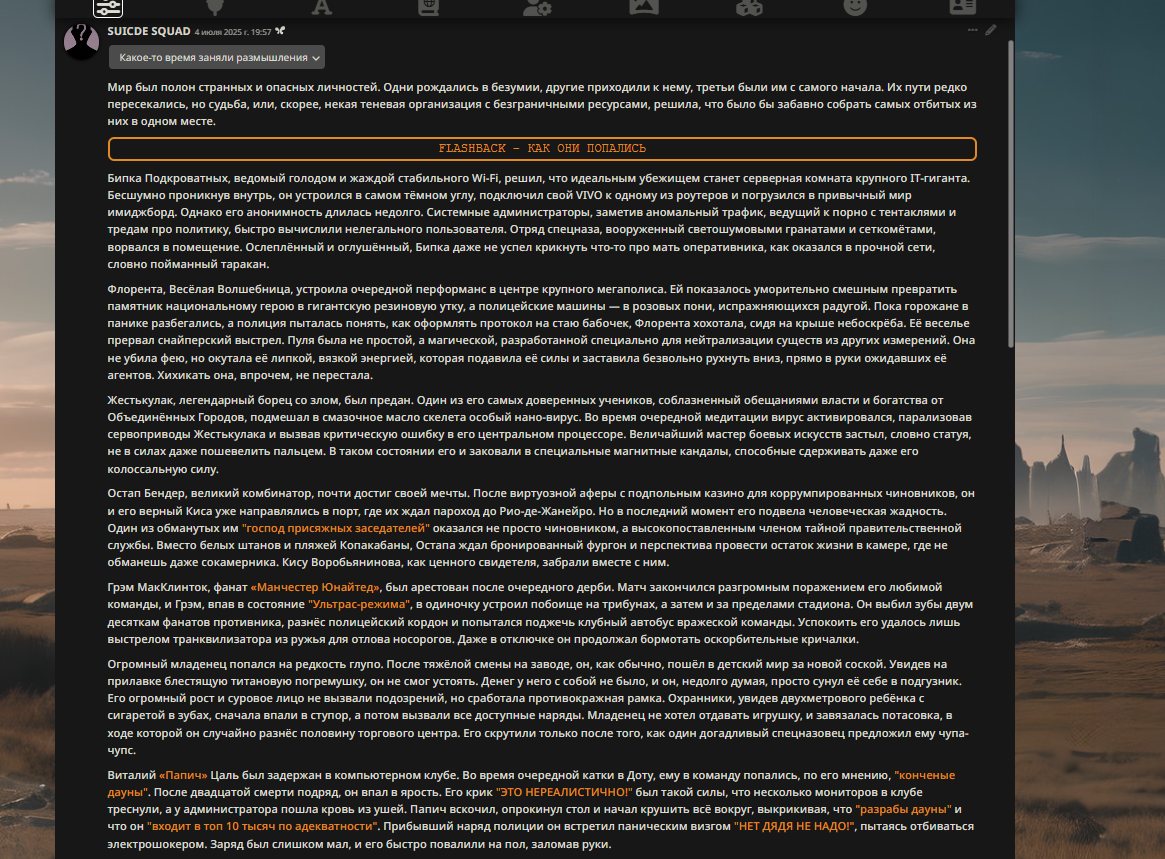Click paragraph starting "Остап Бендер, великий комбинатор"
1165x859 pixels.
coord(542,528)
